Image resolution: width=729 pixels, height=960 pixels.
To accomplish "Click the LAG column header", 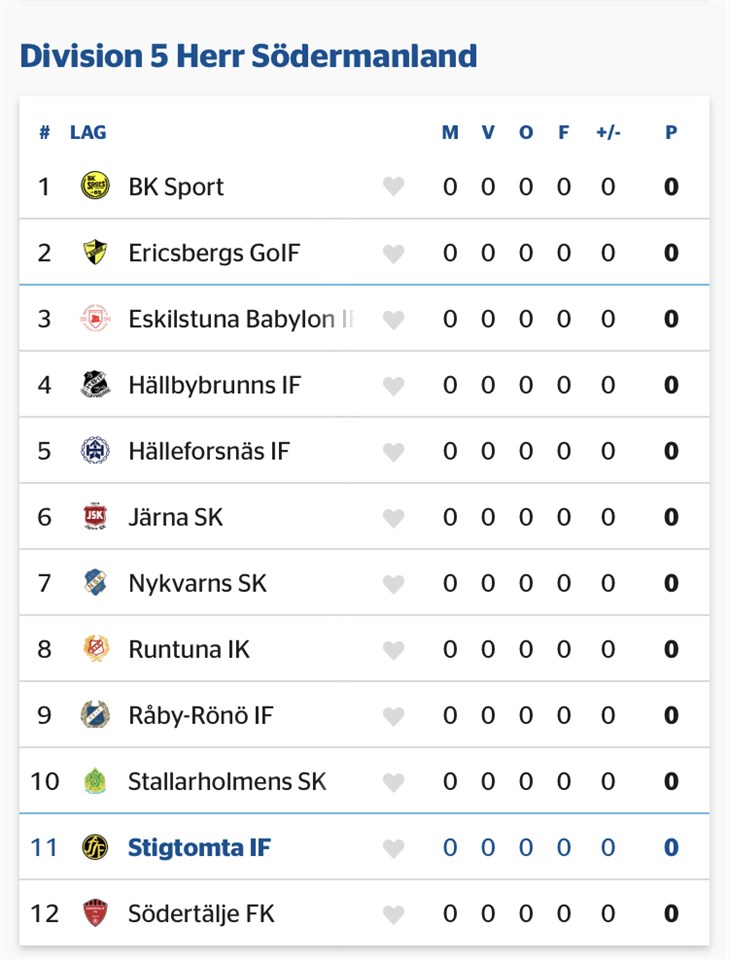I will [88, 132].
